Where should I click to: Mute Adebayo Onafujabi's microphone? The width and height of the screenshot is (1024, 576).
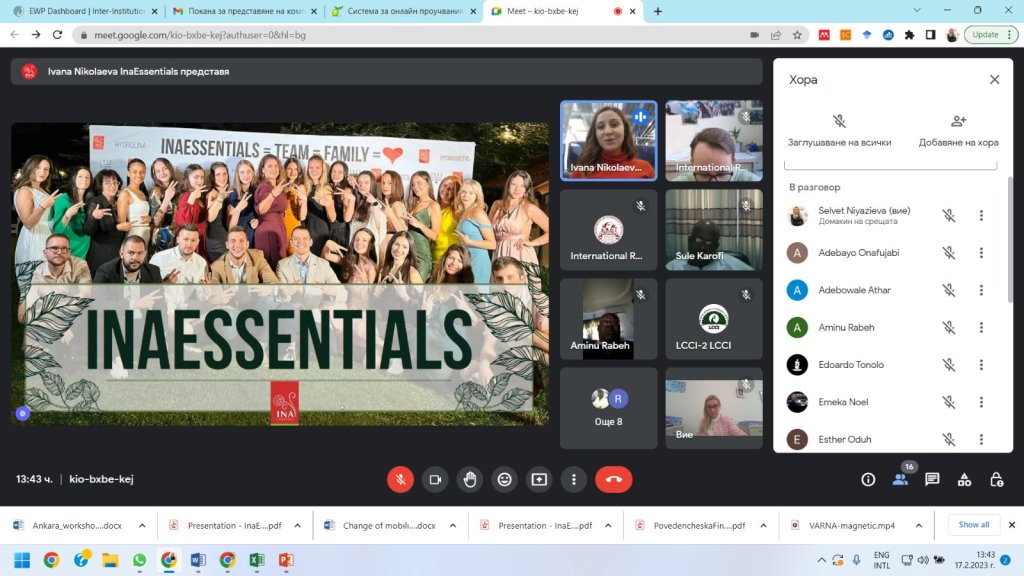[x=948, y=253]
